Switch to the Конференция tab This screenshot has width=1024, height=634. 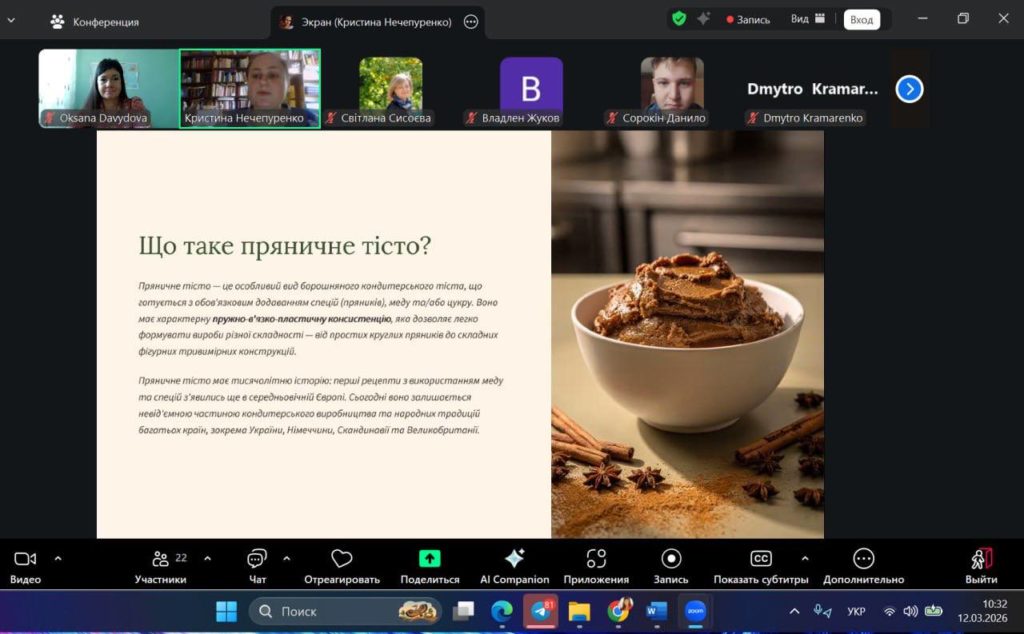95,21
